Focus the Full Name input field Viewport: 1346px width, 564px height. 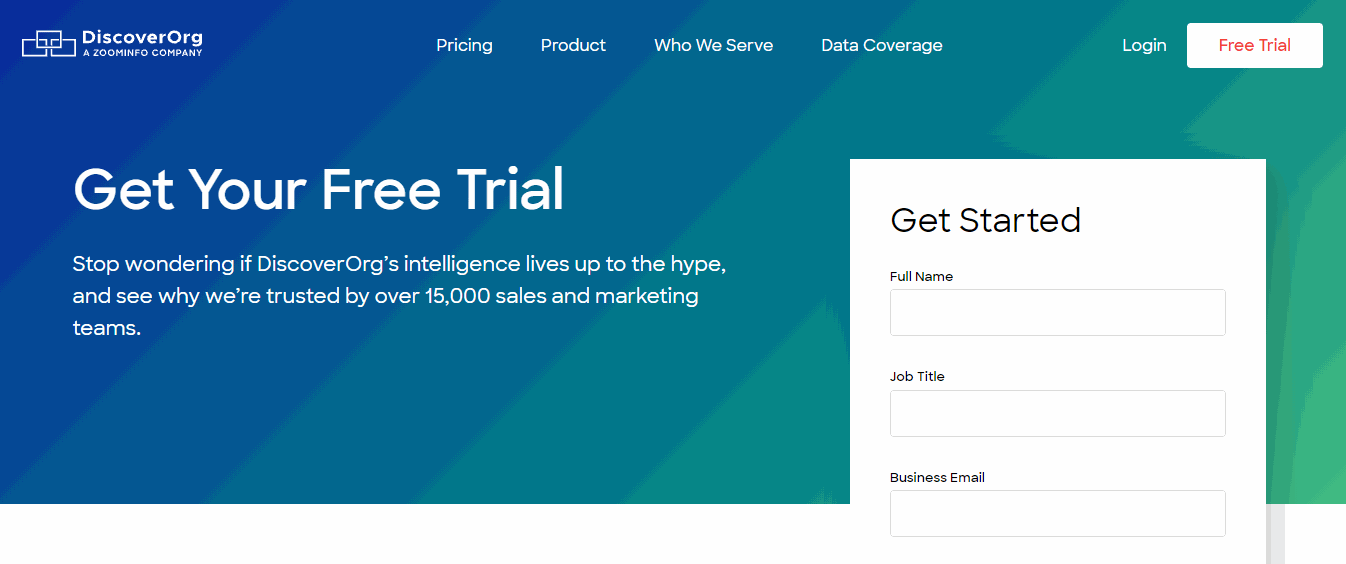(1057, 312)
